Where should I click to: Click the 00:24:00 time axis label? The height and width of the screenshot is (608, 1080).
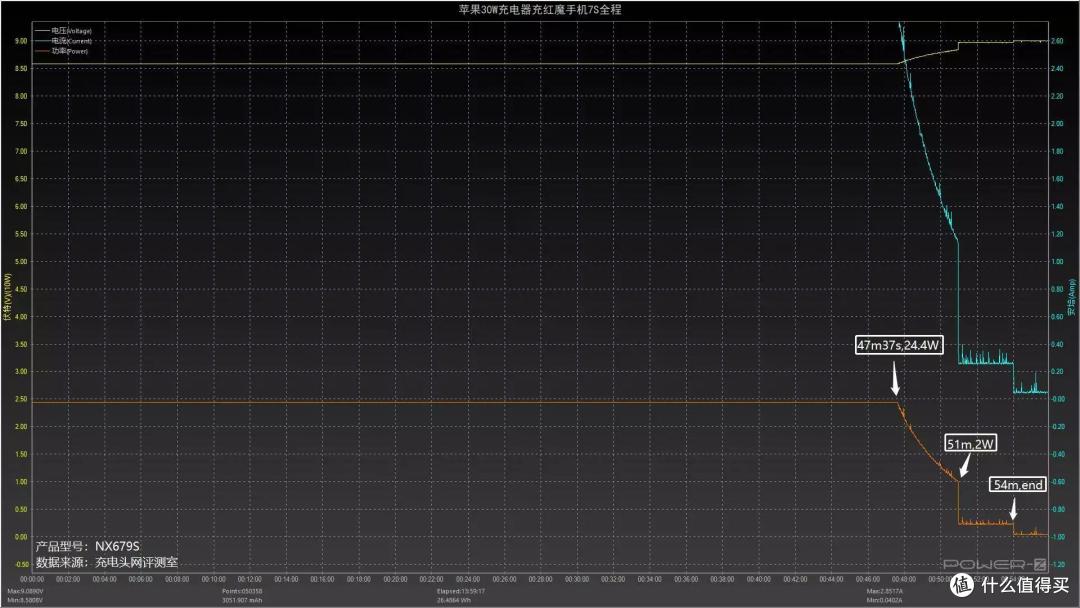point(468,580)
